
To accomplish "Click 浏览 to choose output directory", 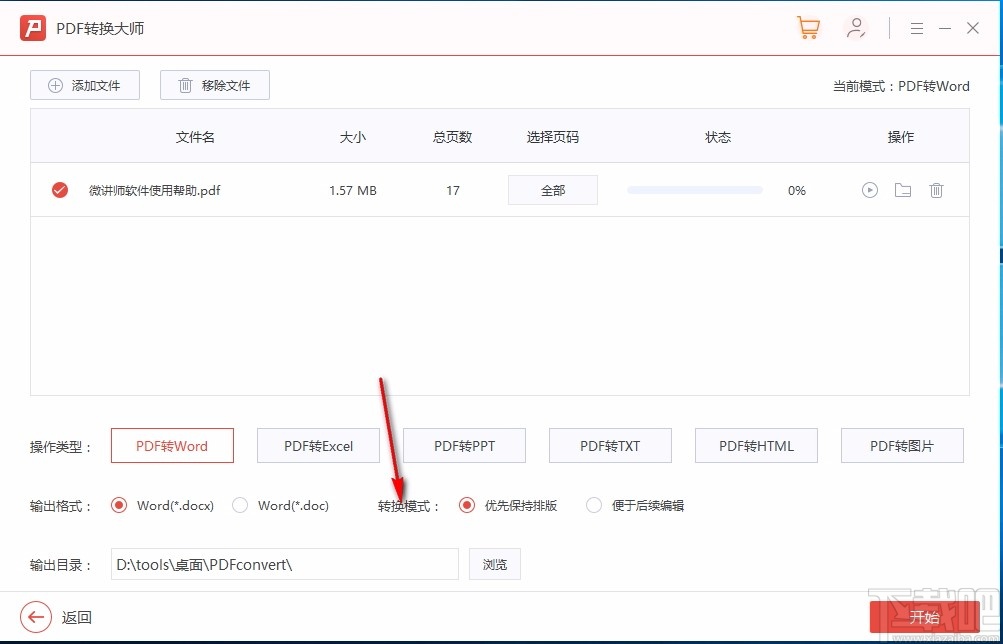I will click(x=494, y=563).
